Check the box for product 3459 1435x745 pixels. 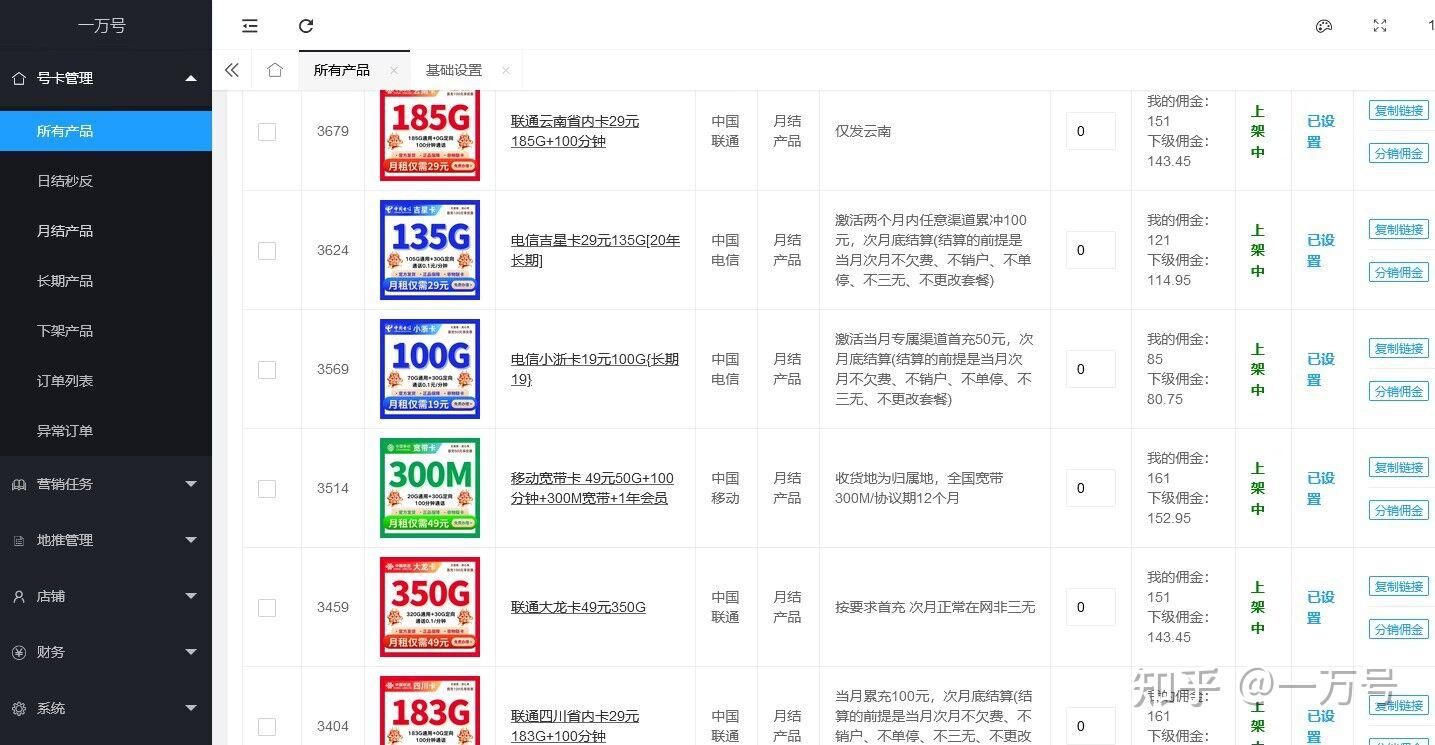tap(267, 608)
